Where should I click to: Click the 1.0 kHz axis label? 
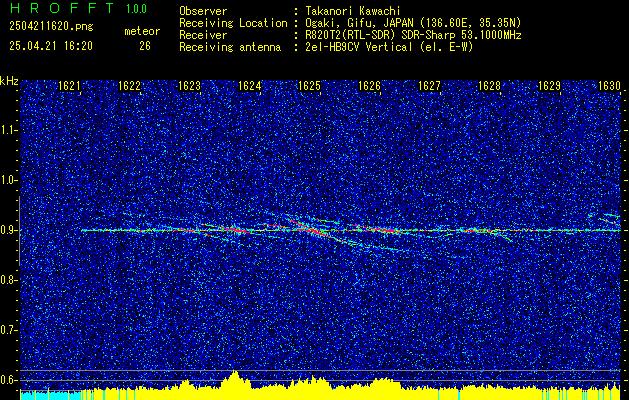point(8,180)
